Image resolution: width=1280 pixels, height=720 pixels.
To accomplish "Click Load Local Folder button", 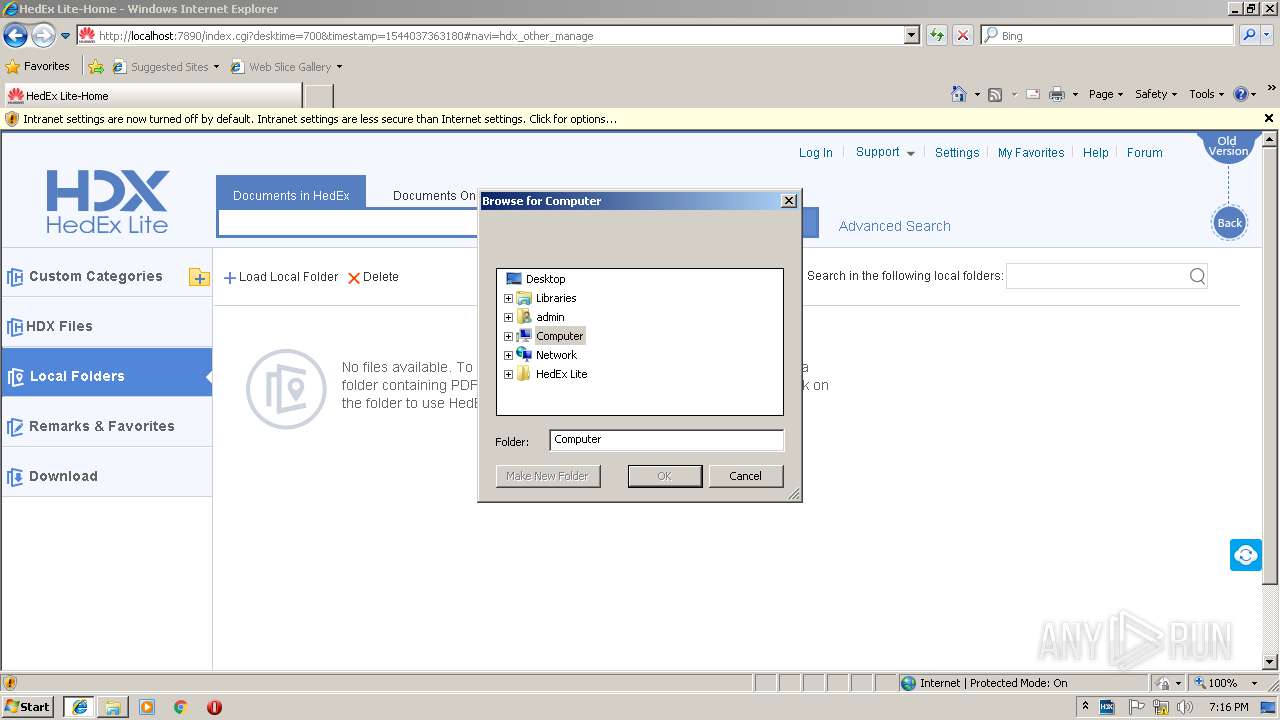I will pos(280,277).
